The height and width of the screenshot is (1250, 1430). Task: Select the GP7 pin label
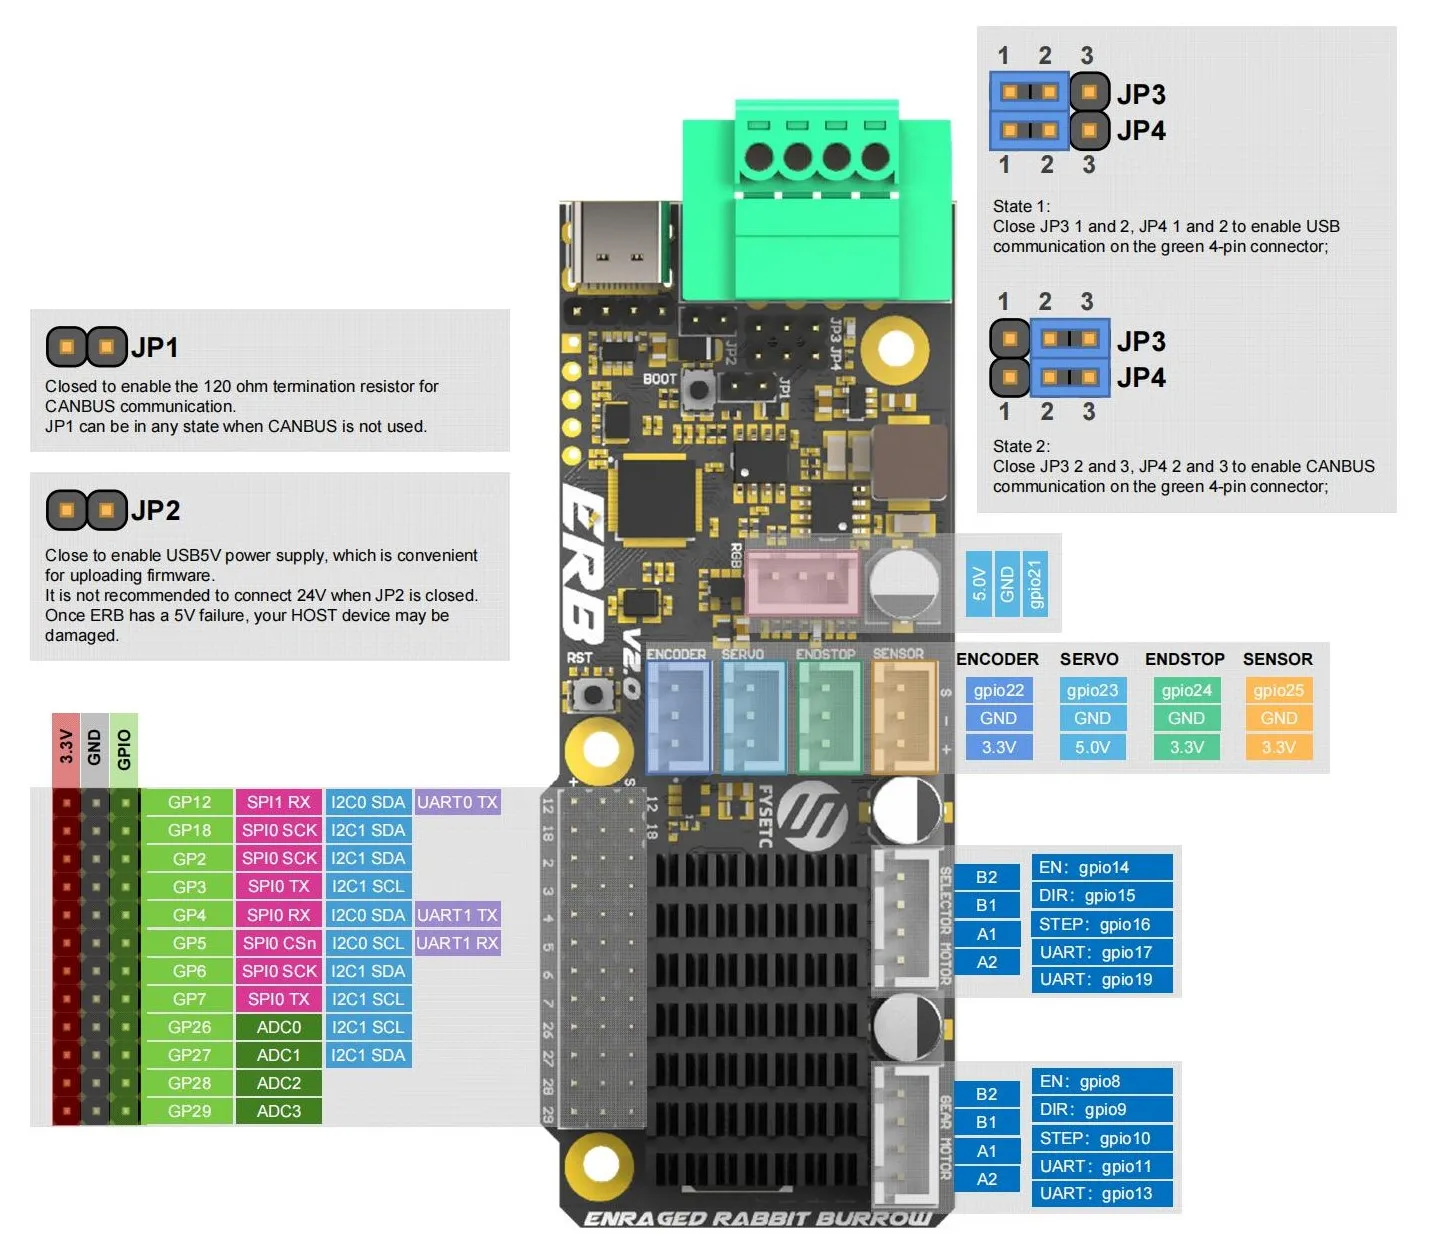point(189,999)
